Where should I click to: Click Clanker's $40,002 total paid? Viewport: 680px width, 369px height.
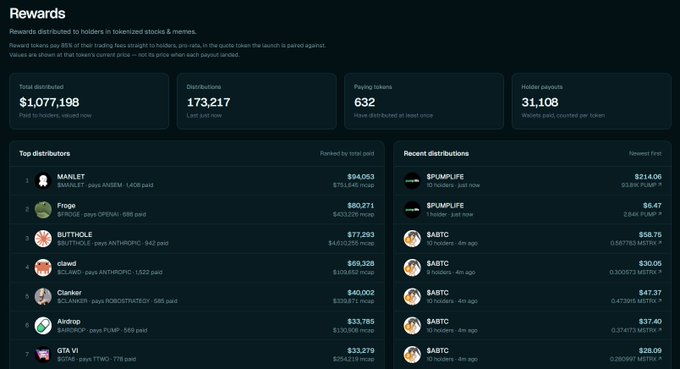tap(360, 293)
